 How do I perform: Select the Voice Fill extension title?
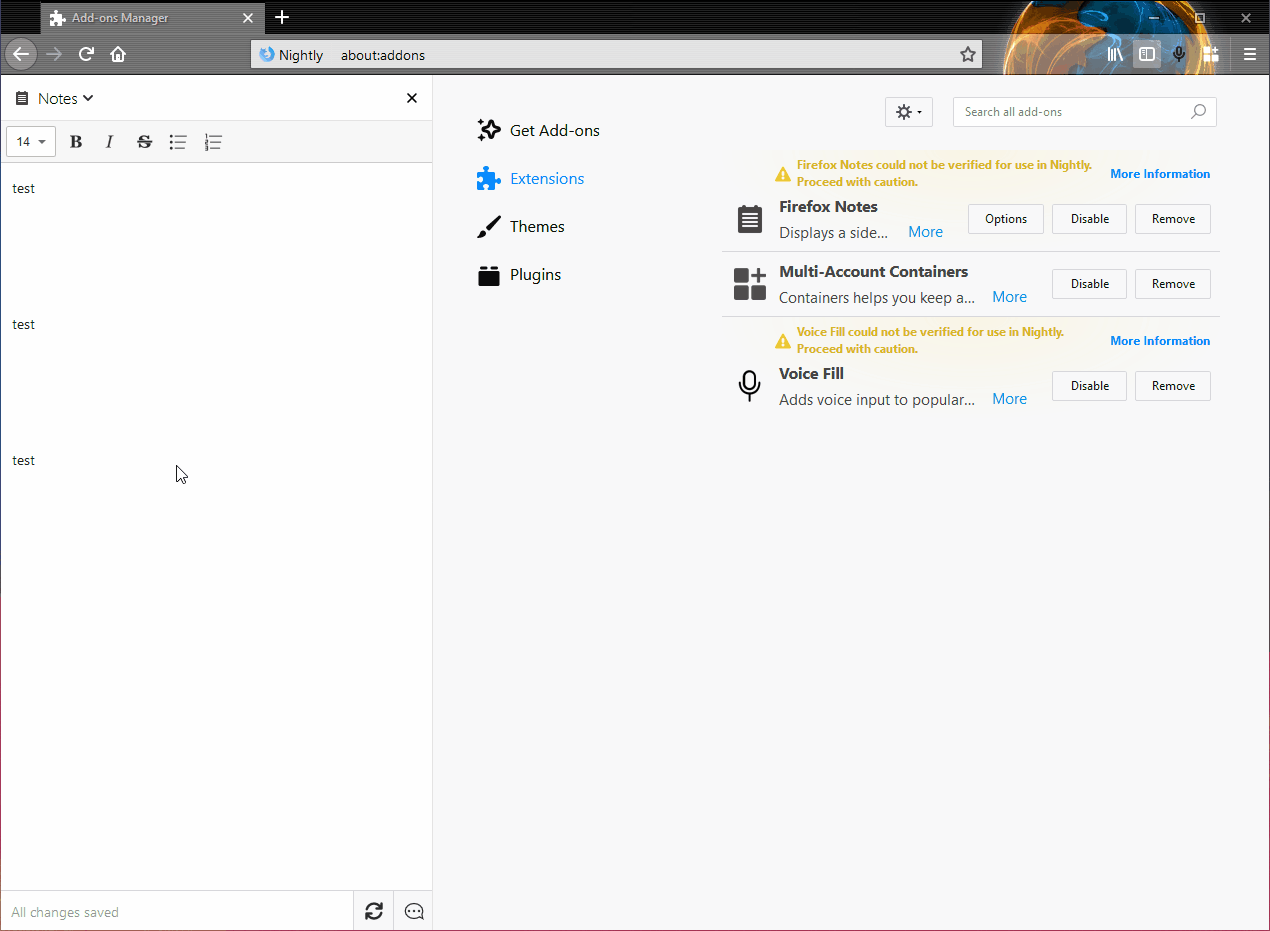click(811, 374)
